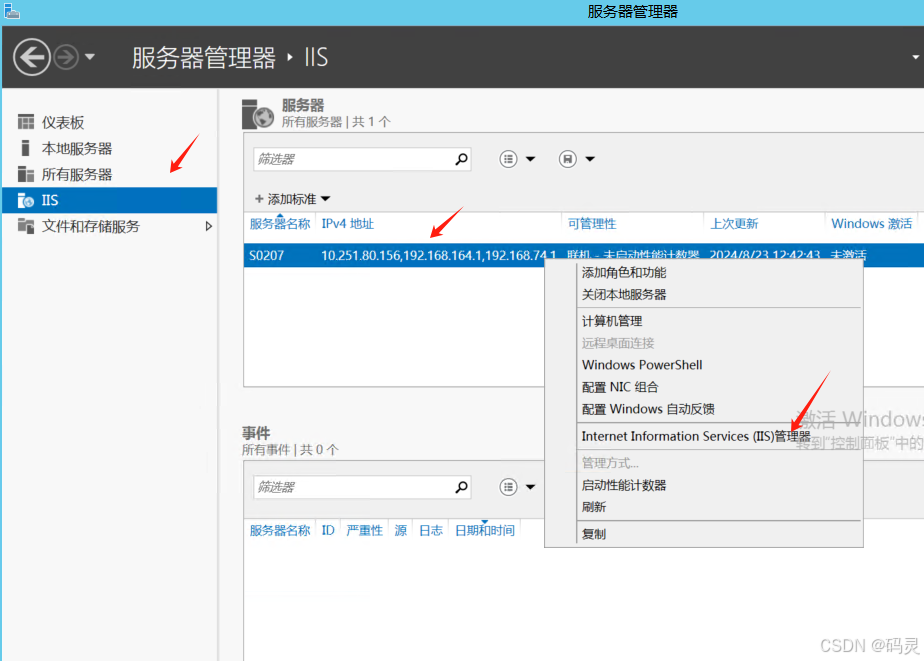This screenshot has height=661, width=924.
Task: Sort events by 日期和时间 column
Action: [485, 531]
